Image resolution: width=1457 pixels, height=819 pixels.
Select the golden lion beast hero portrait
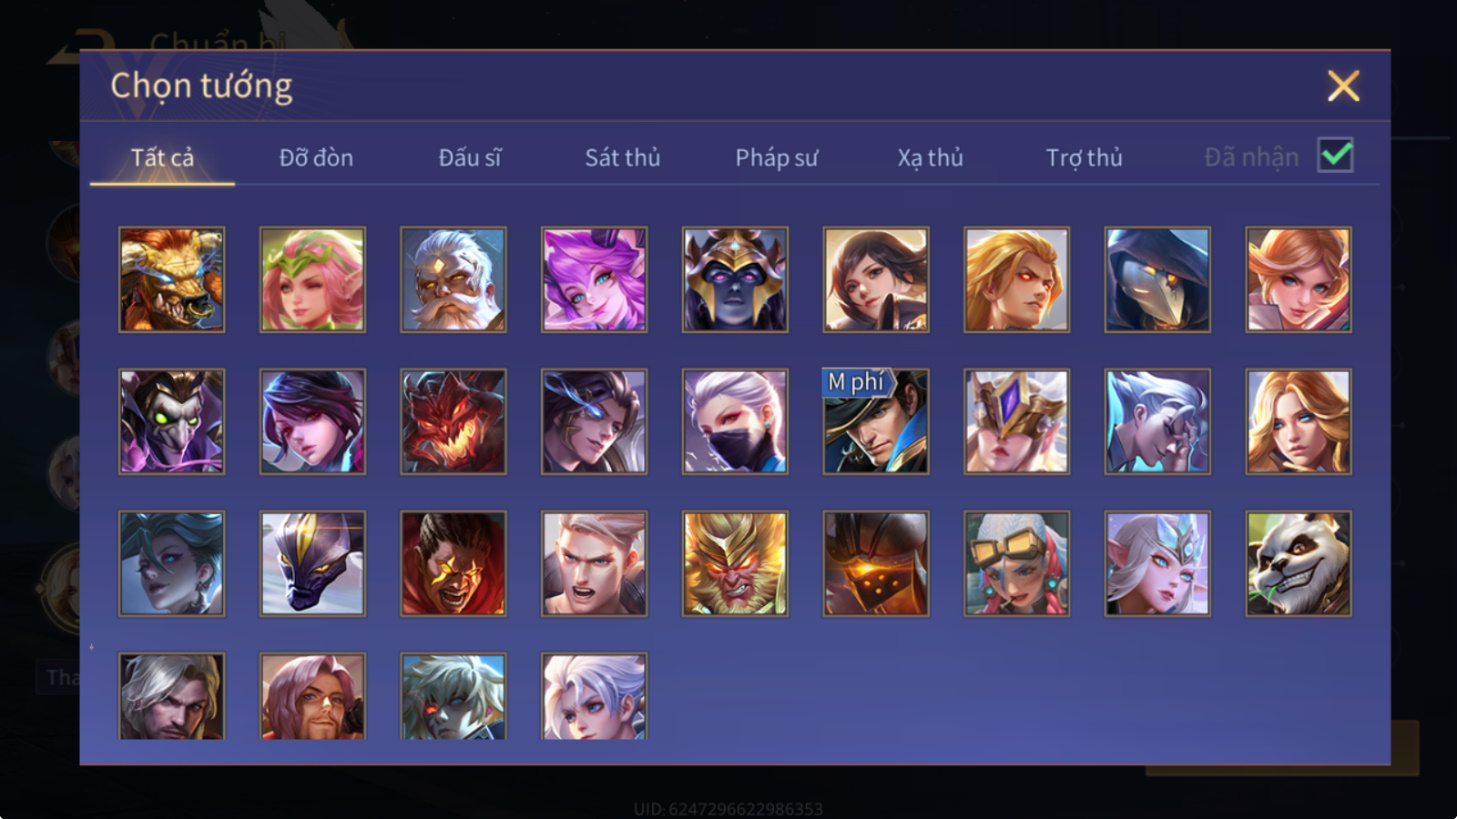coord(172,279)
